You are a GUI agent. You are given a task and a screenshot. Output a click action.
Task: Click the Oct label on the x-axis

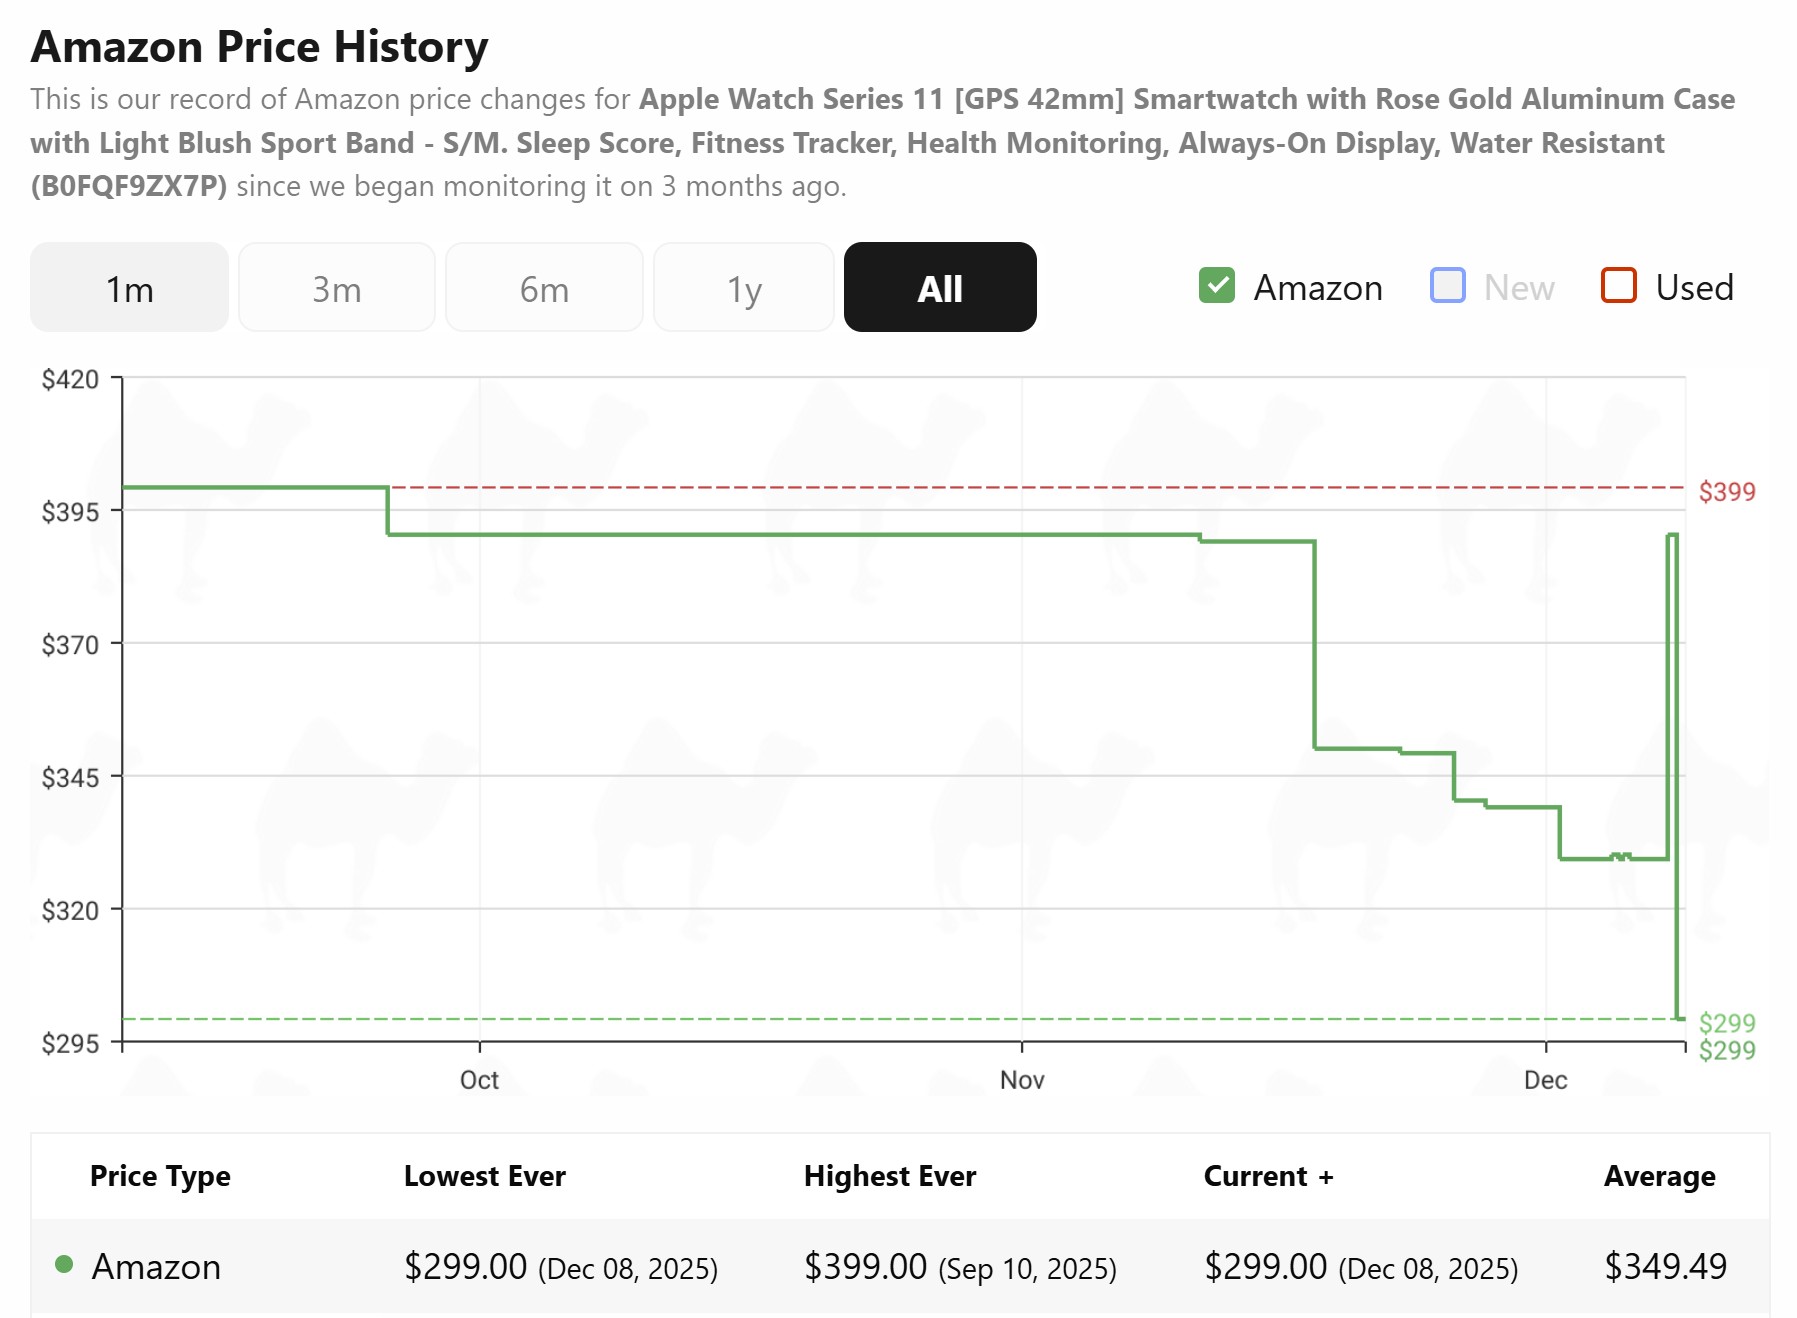[479, 1080]
